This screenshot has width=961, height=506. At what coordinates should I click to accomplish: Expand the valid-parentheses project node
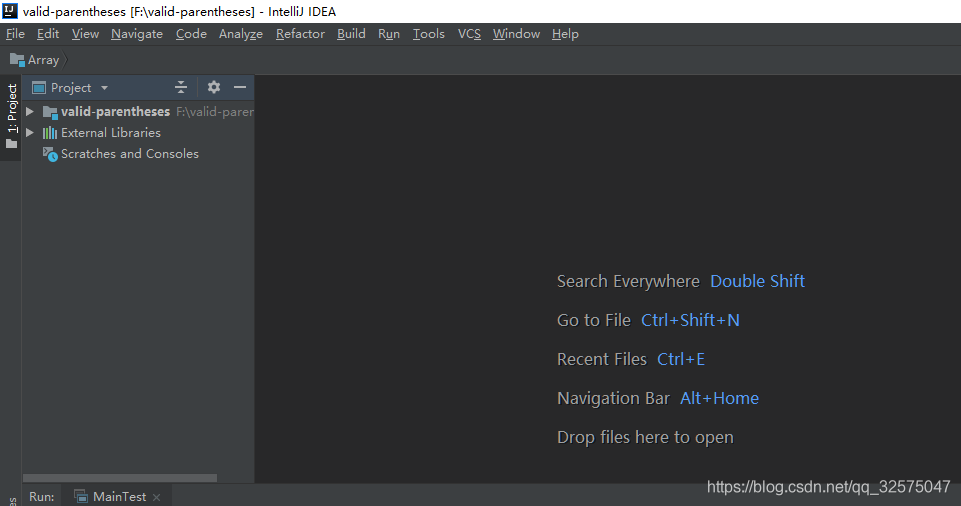click(29, 111)
